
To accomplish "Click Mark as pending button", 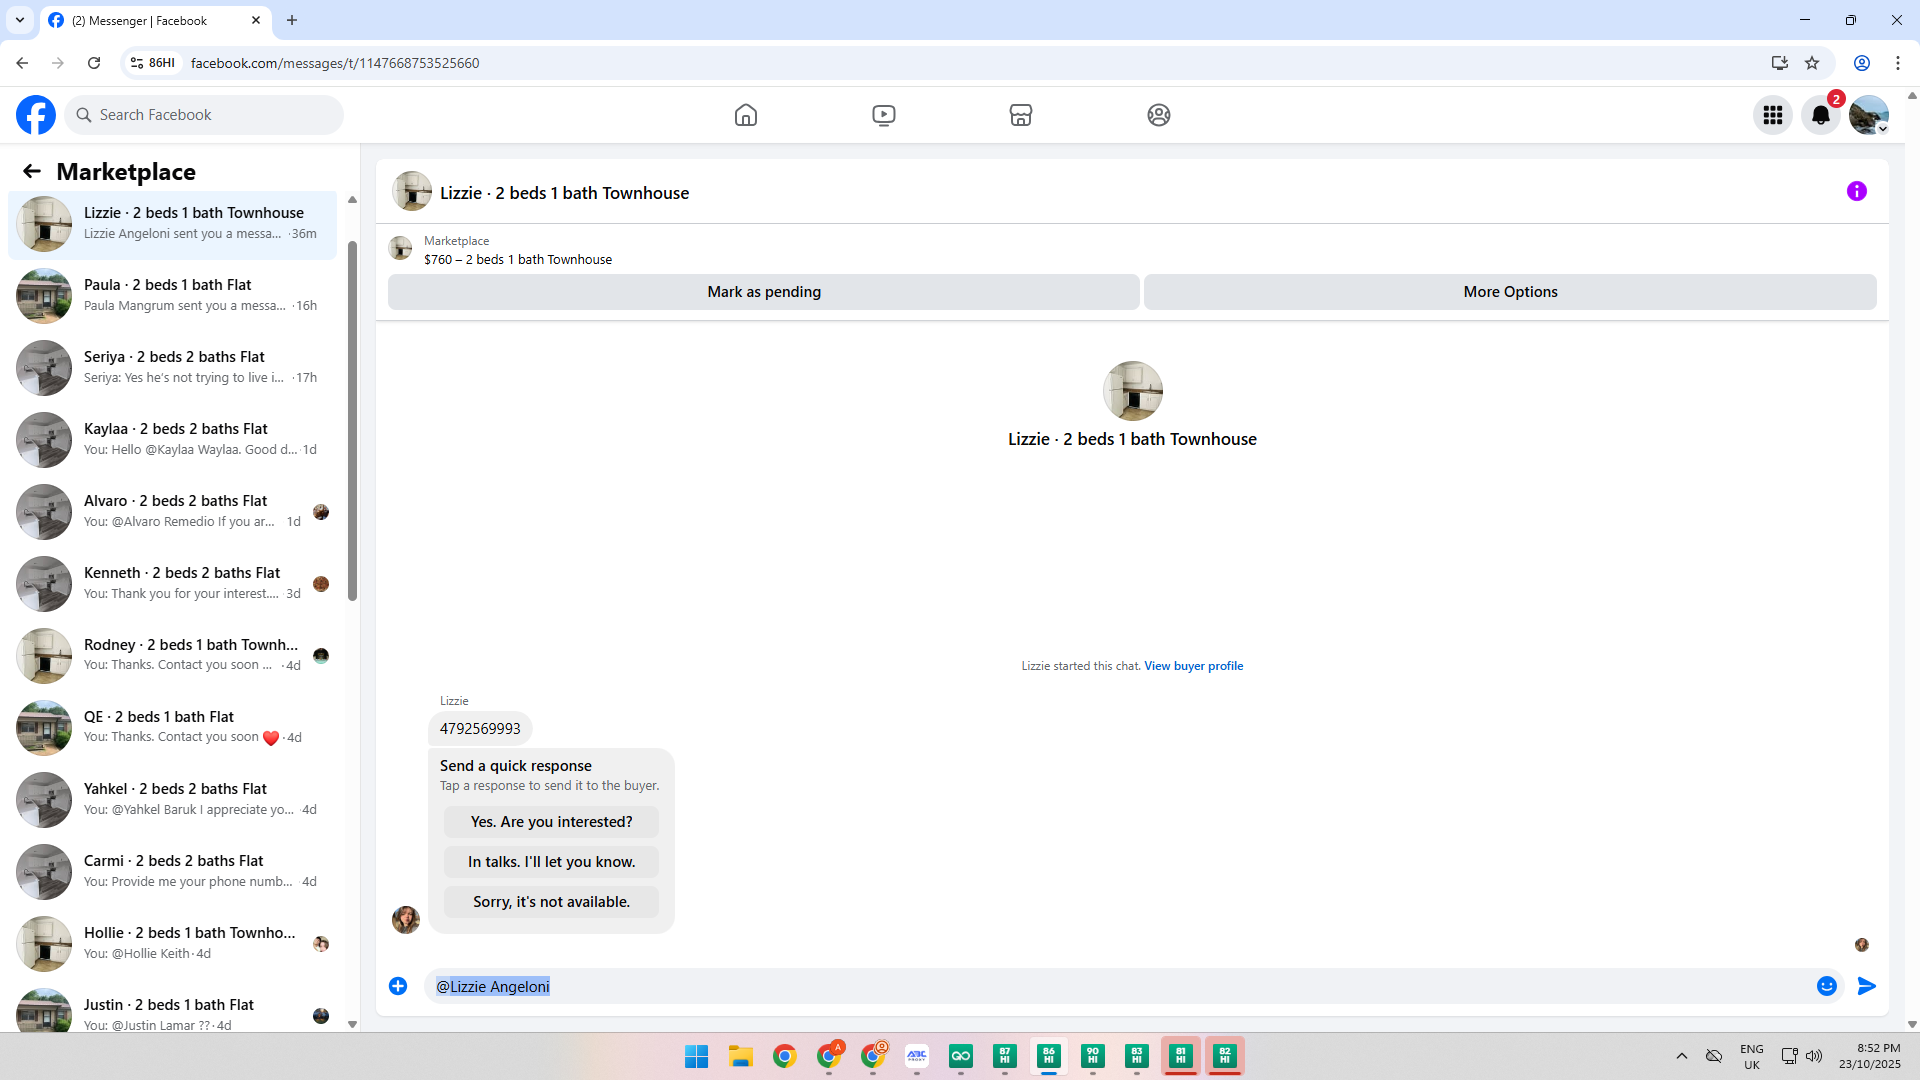I will [763, 292].
